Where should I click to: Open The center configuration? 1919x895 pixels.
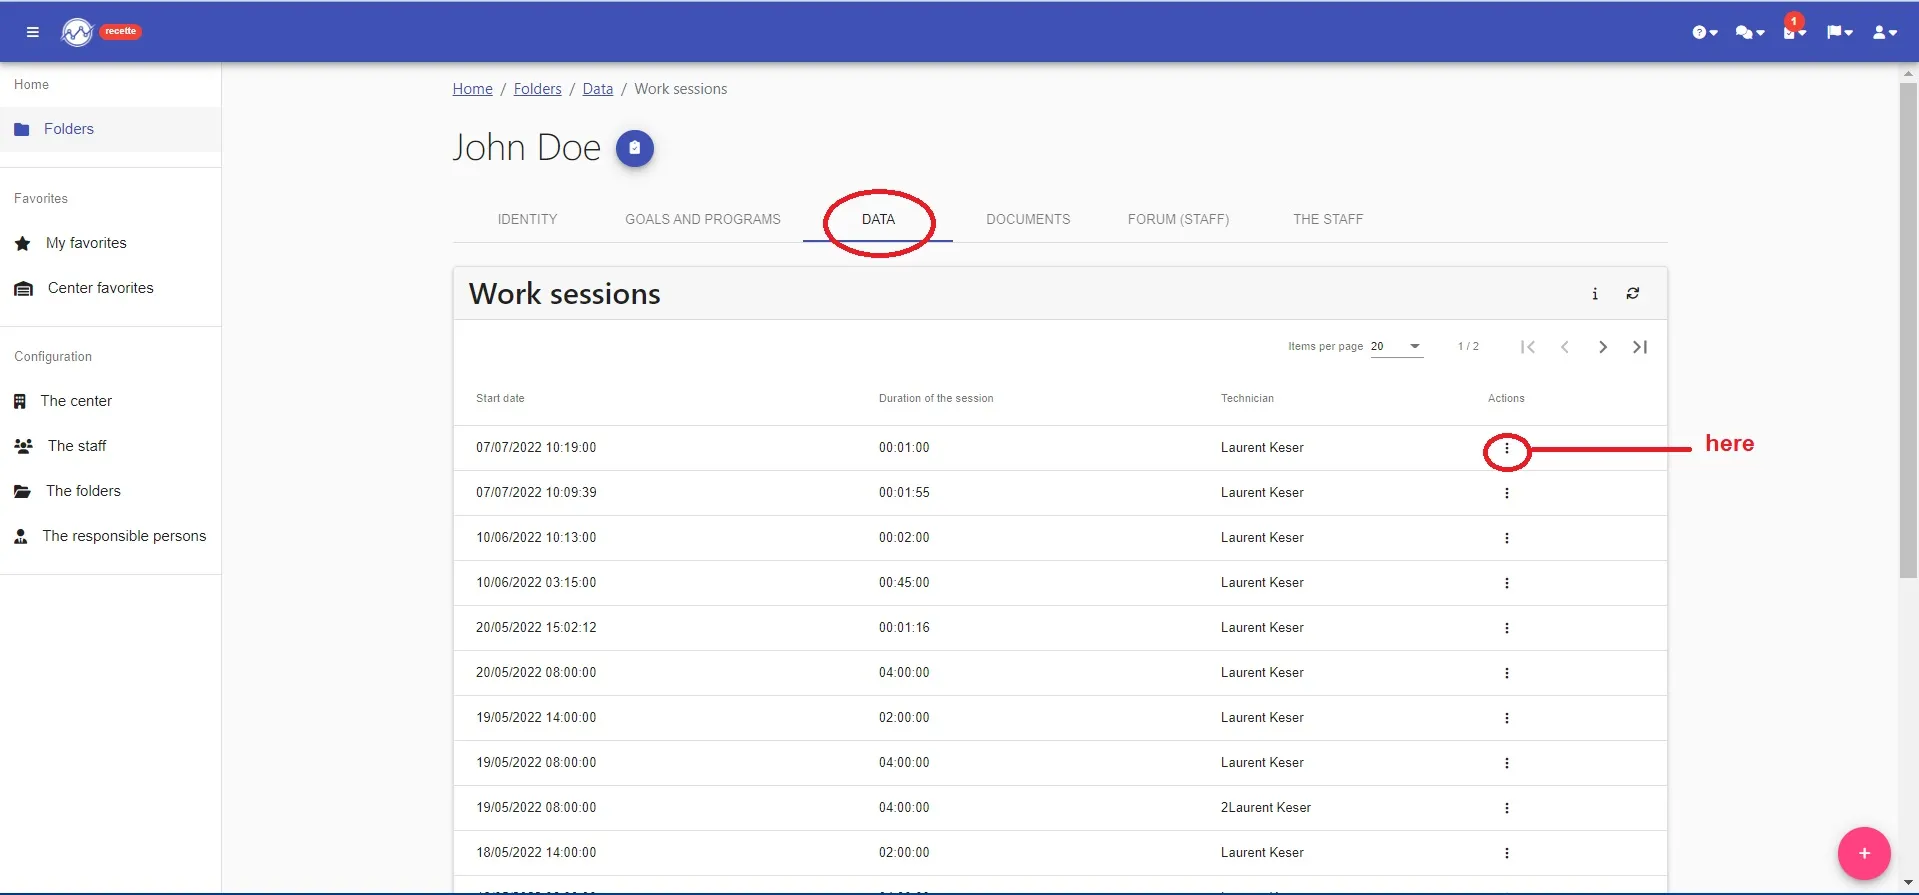point(110,401)
